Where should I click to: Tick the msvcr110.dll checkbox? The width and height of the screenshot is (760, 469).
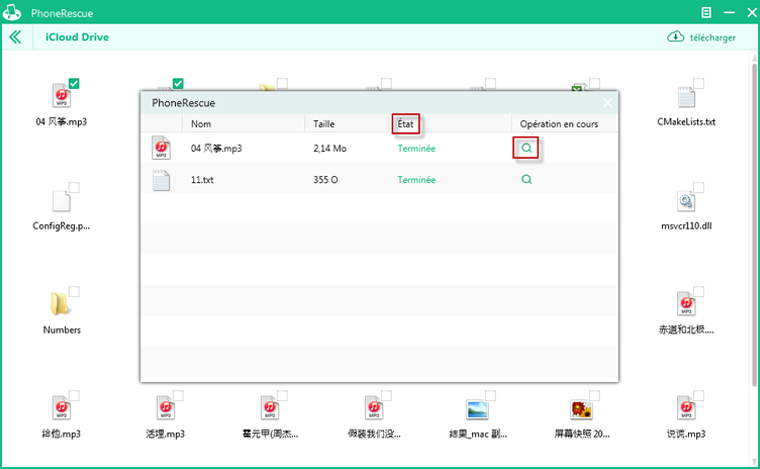click(698, 188)
